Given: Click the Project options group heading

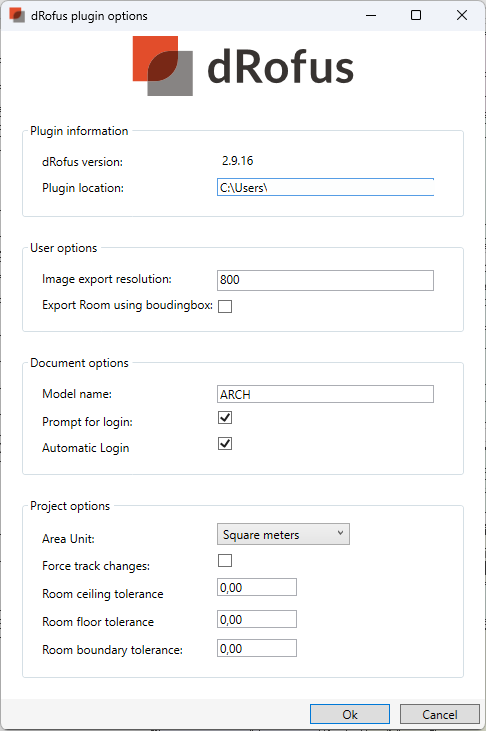Looking at the screenshot, I should pyautogui.click(x=70, y=506).
